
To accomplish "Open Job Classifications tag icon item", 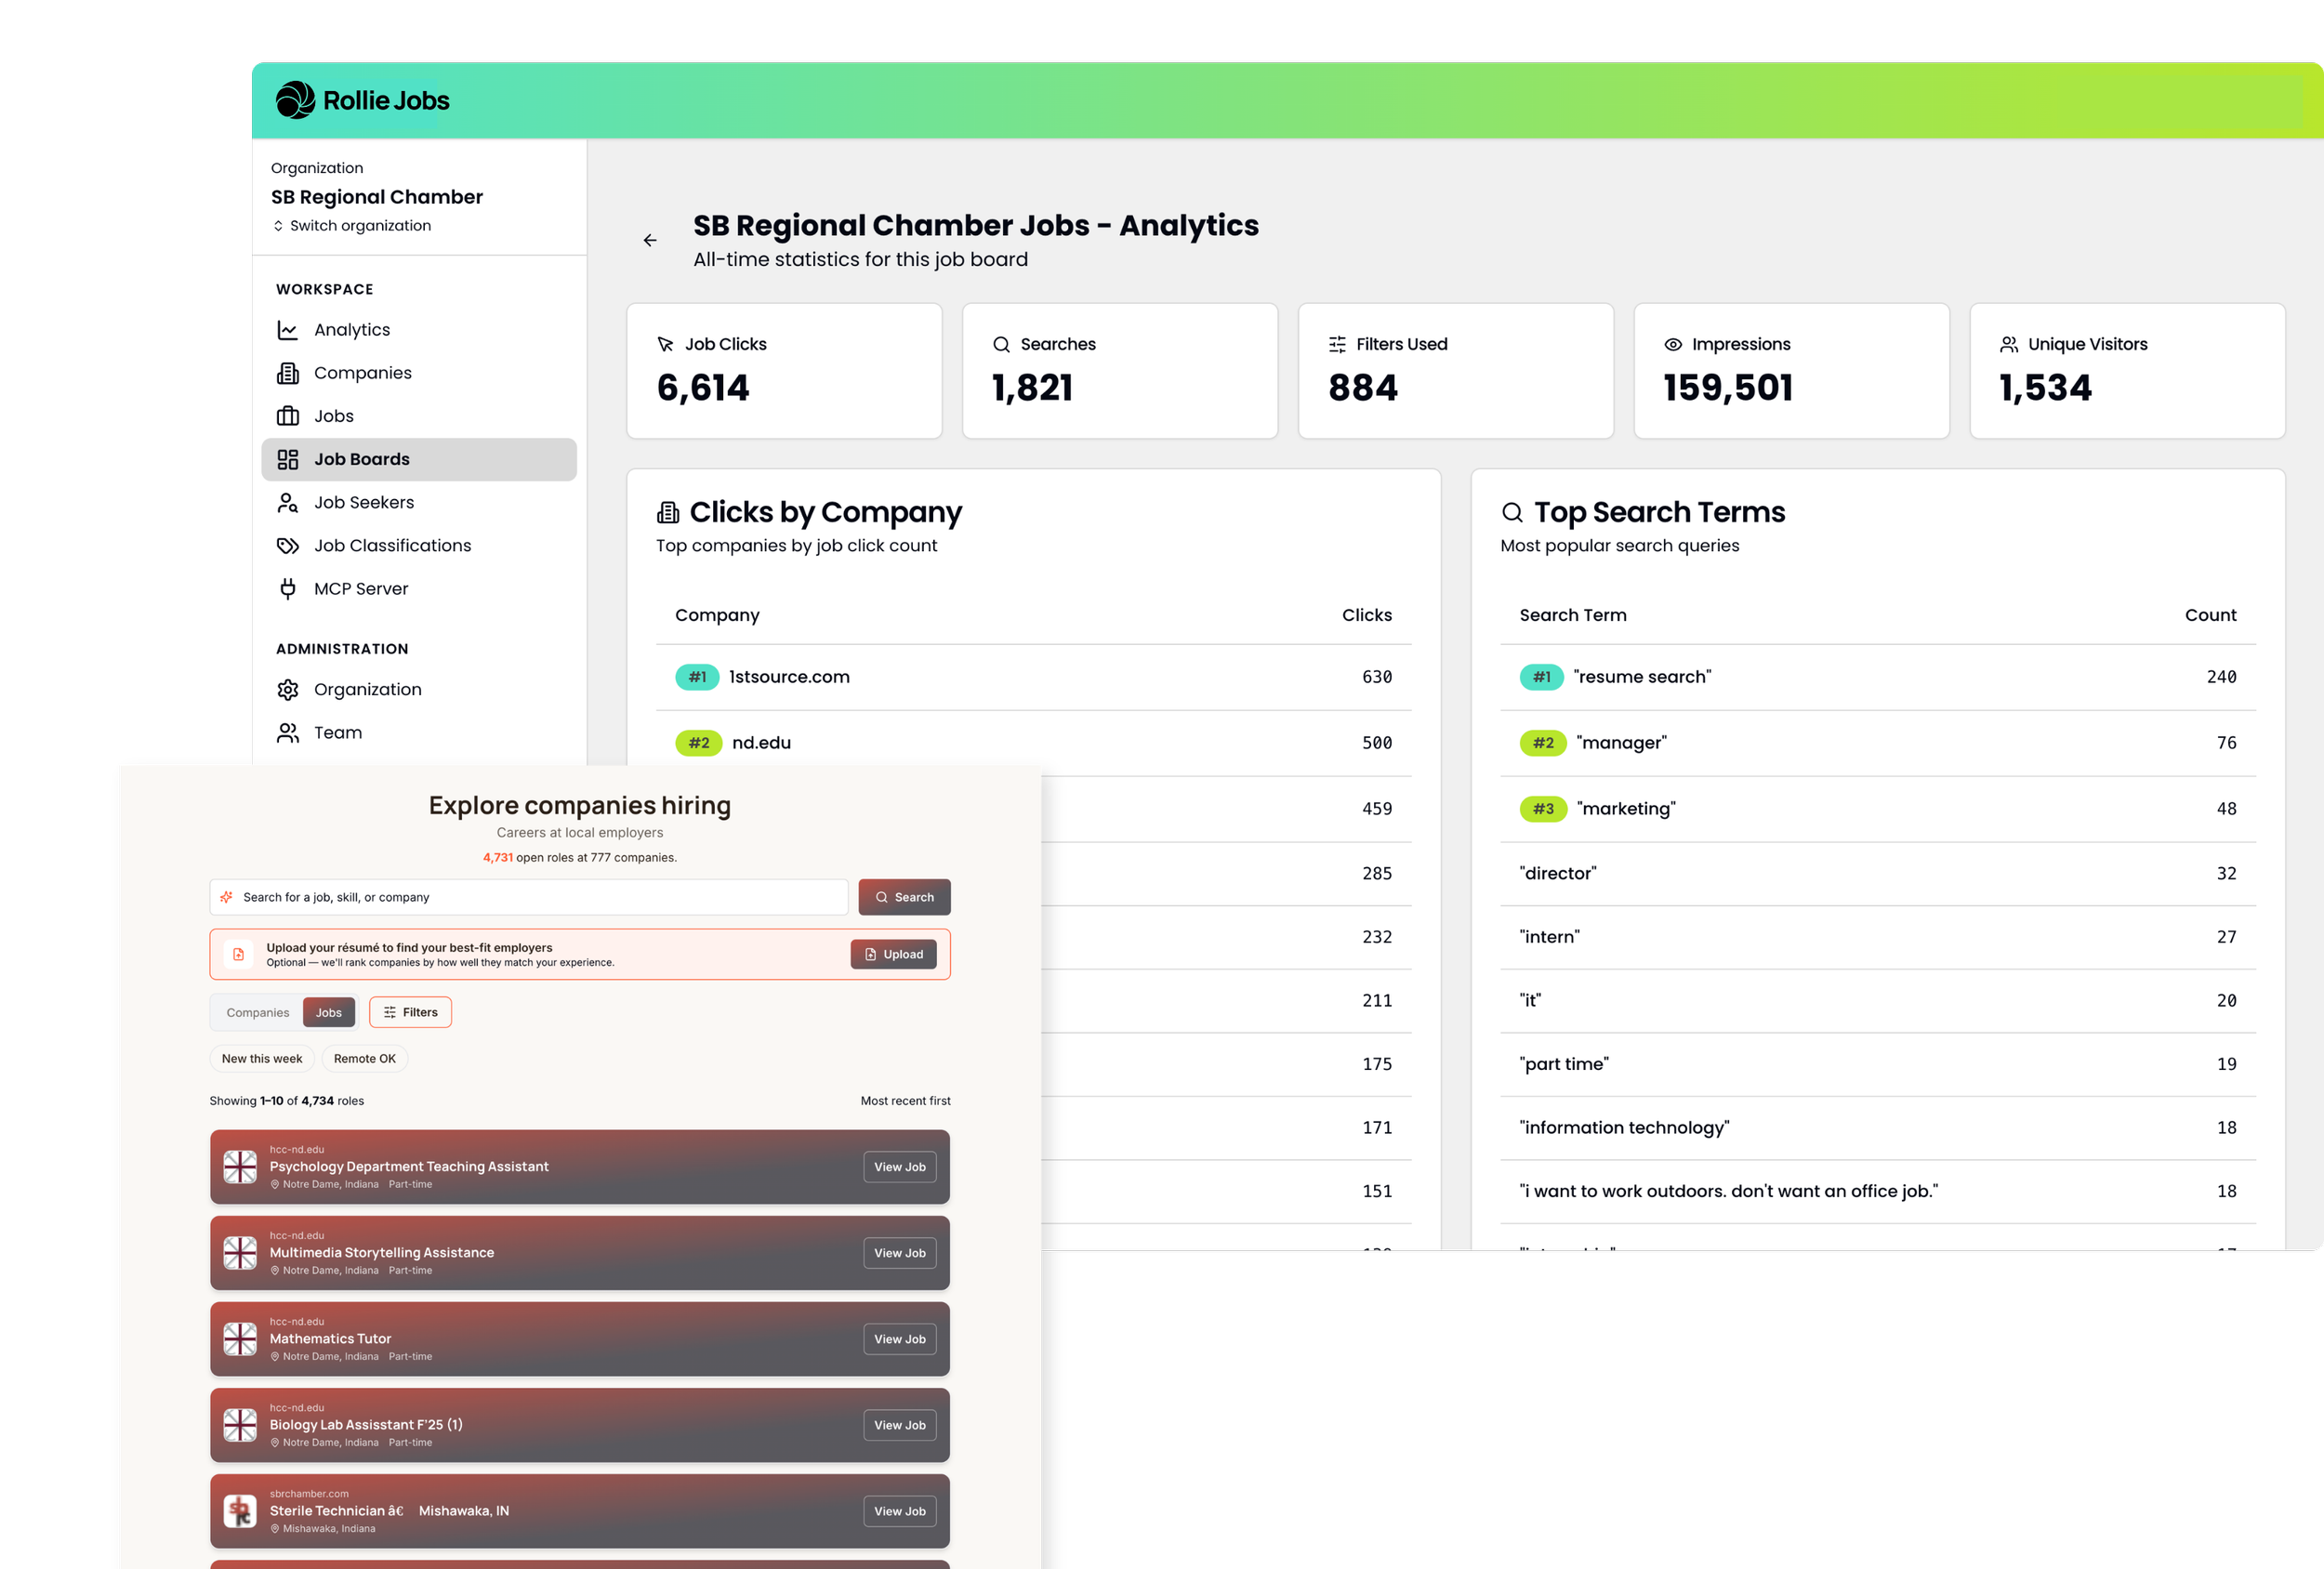I will [288, 546].
